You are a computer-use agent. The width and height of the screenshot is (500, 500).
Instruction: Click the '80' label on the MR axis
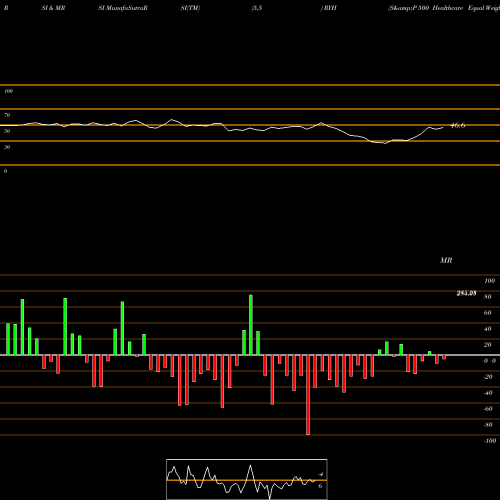tap(488, 297)
